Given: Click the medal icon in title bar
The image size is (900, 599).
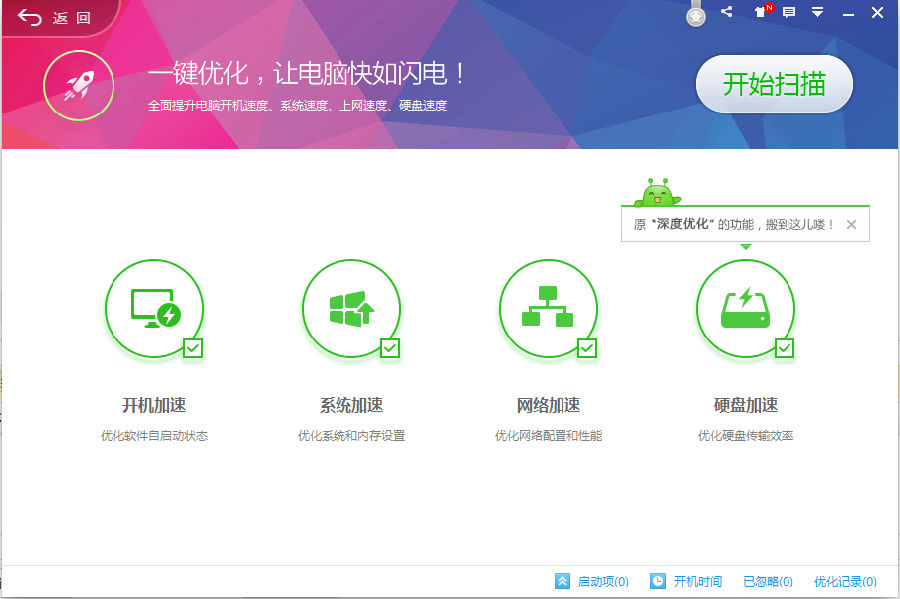Looking at the screenshot, I should (696, 15).
